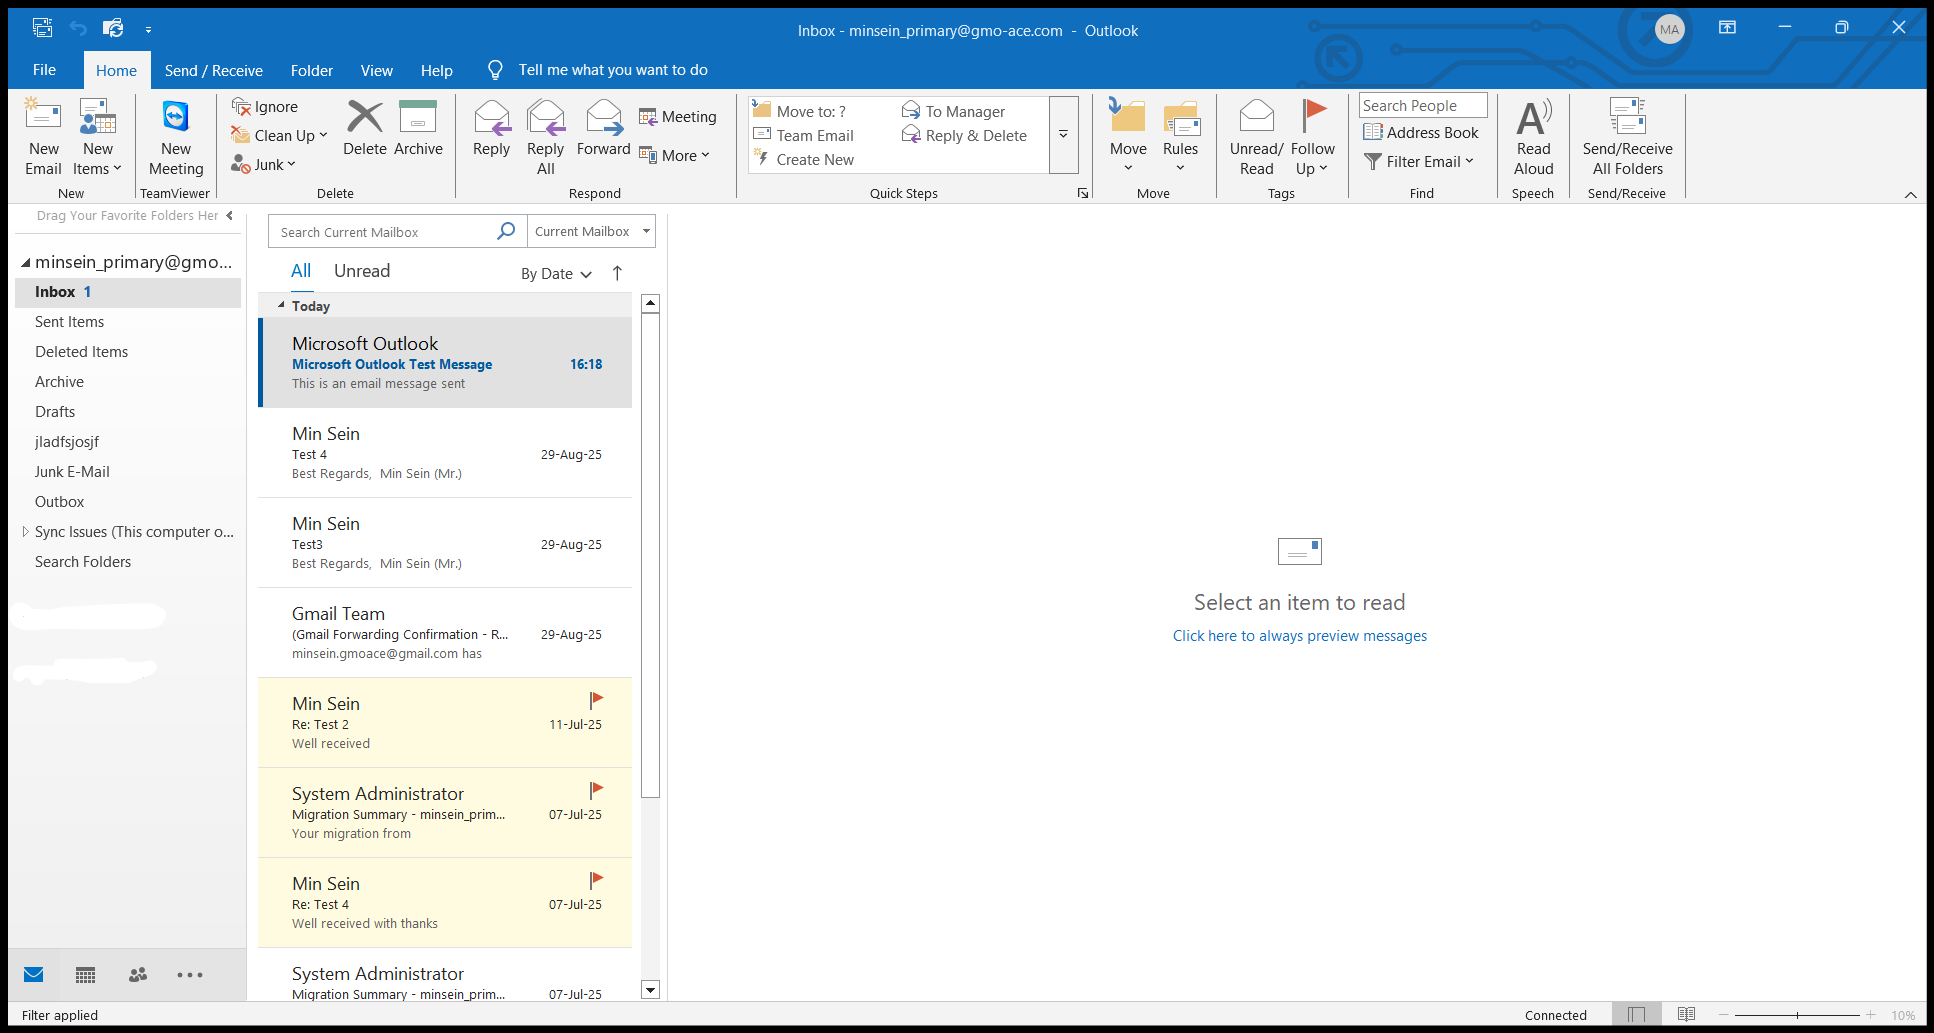Click the Search Current Mailbox field
1934x1033 pixels.
click(x=397, y=231)
